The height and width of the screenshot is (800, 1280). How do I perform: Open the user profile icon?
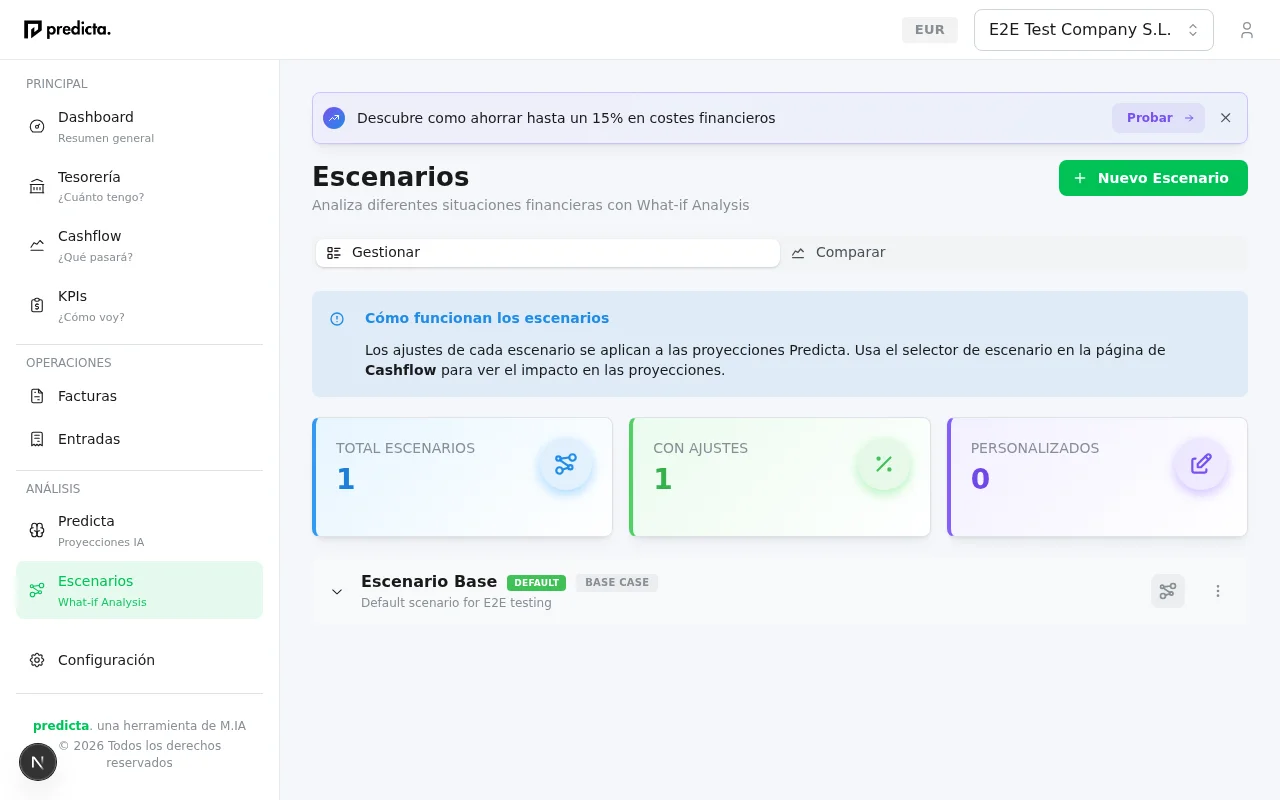[1247, 29]
